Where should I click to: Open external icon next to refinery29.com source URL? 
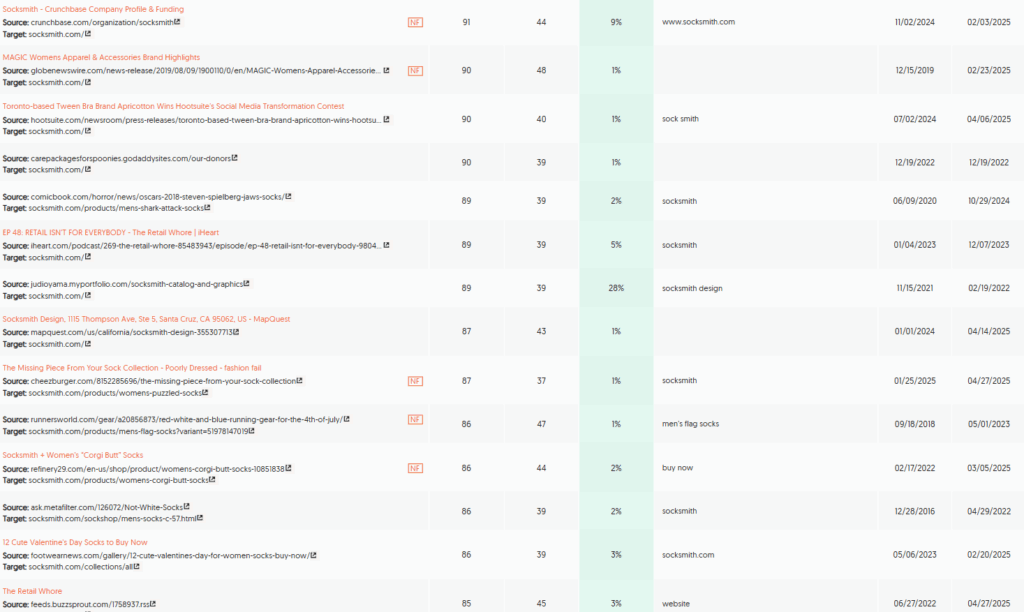(x=288, y=468)
